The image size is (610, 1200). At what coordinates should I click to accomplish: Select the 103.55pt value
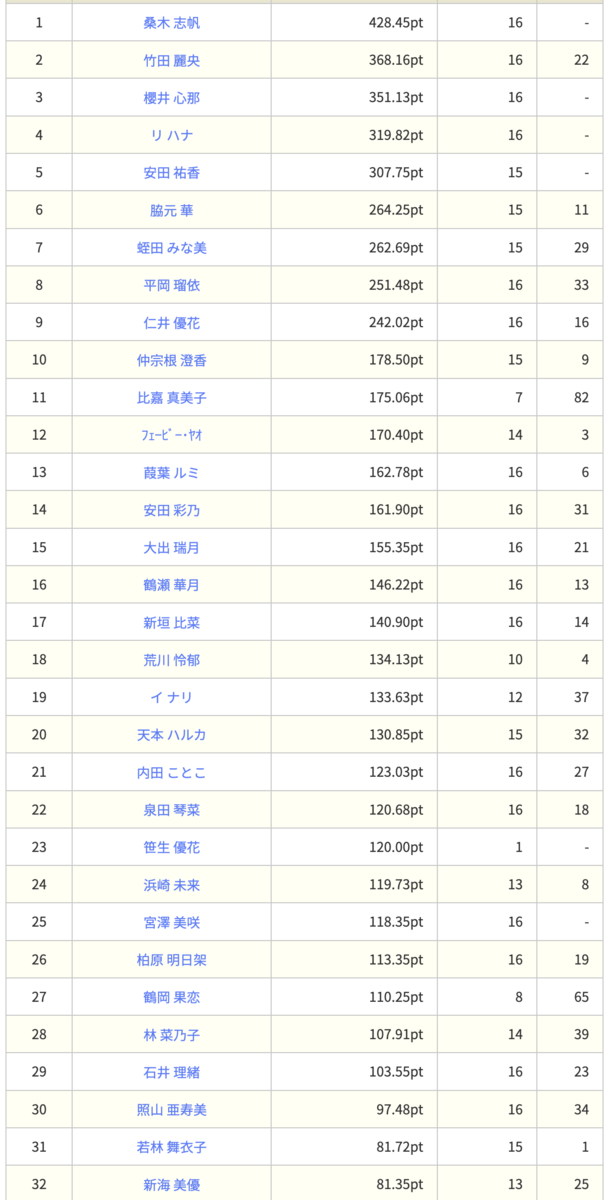coord(397,1073)
